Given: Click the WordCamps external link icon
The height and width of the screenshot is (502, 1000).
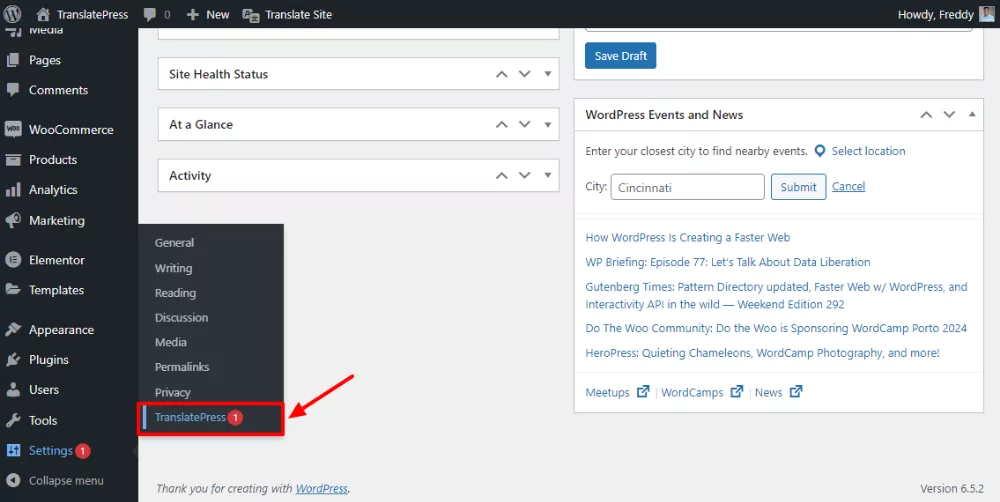Looking at the screenshot, I should pyautogui.click(x=737, y=391).
